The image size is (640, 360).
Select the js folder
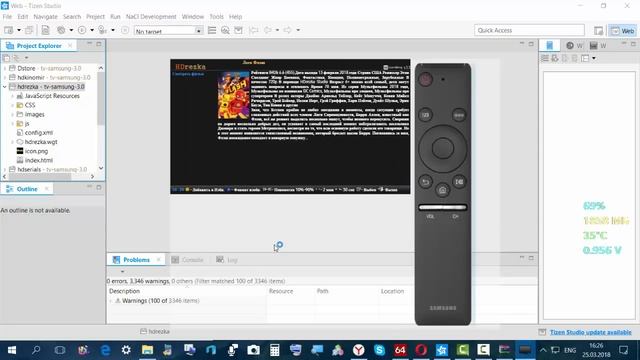click(x=23, y=123)
